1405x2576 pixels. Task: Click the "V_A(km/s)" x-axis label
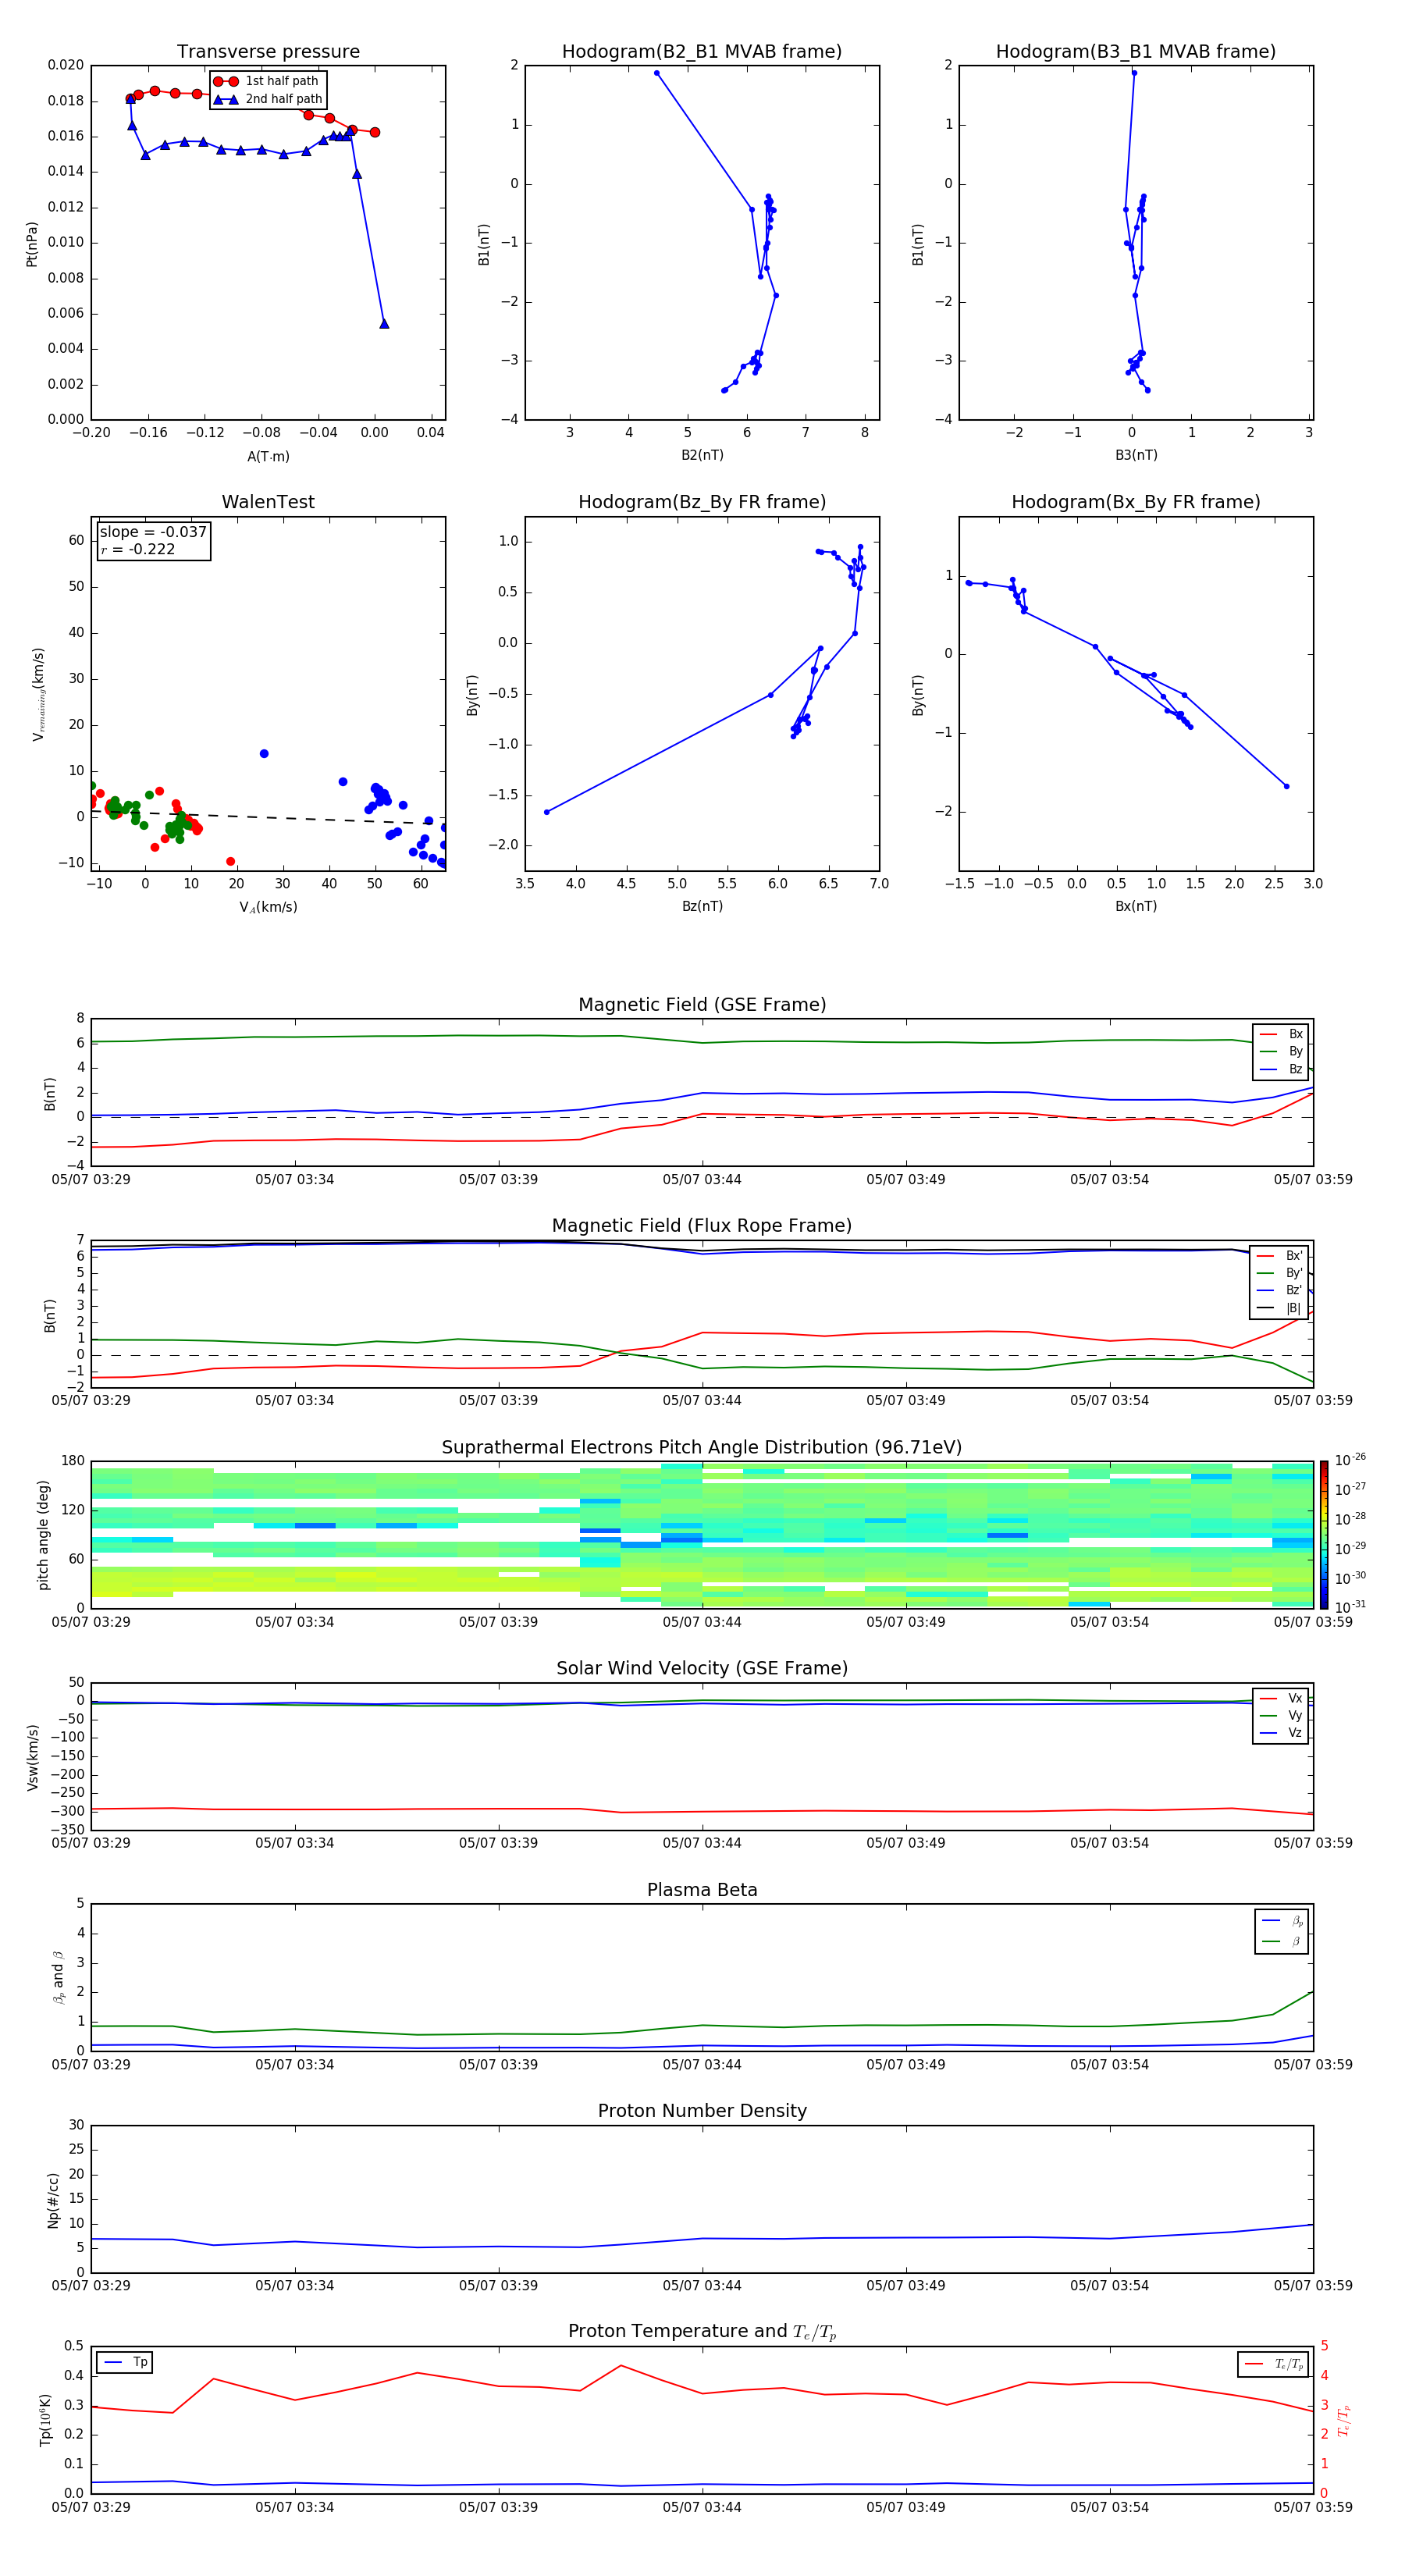(268, 908)
